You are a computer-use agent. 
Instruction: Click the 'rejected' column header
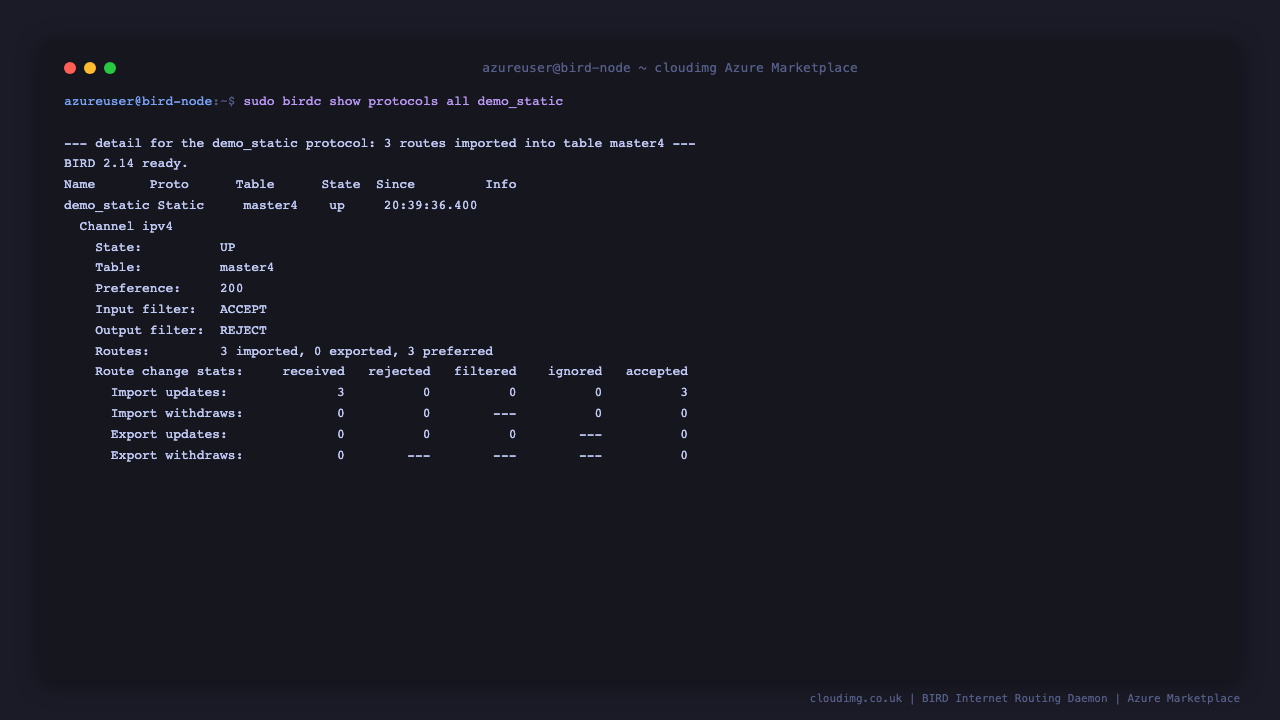click(x=399, y=371)
